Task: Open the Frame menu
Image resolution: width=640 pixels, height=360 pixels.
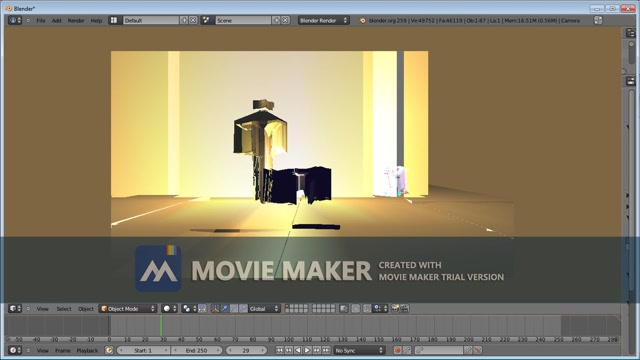Action: (x=63, y=351)
